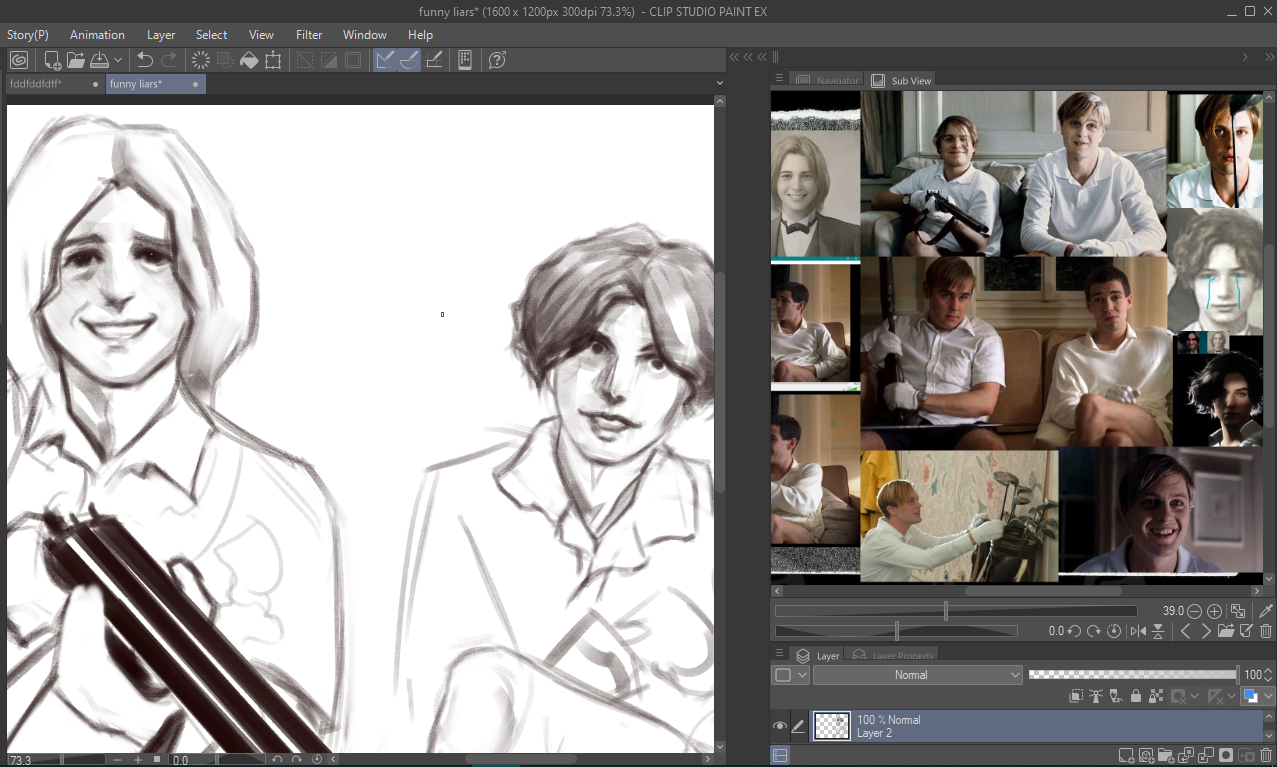Expand the layer color dropdown arrow
The width and height of the screenshot is (1277, 767).
[1268, 696]
